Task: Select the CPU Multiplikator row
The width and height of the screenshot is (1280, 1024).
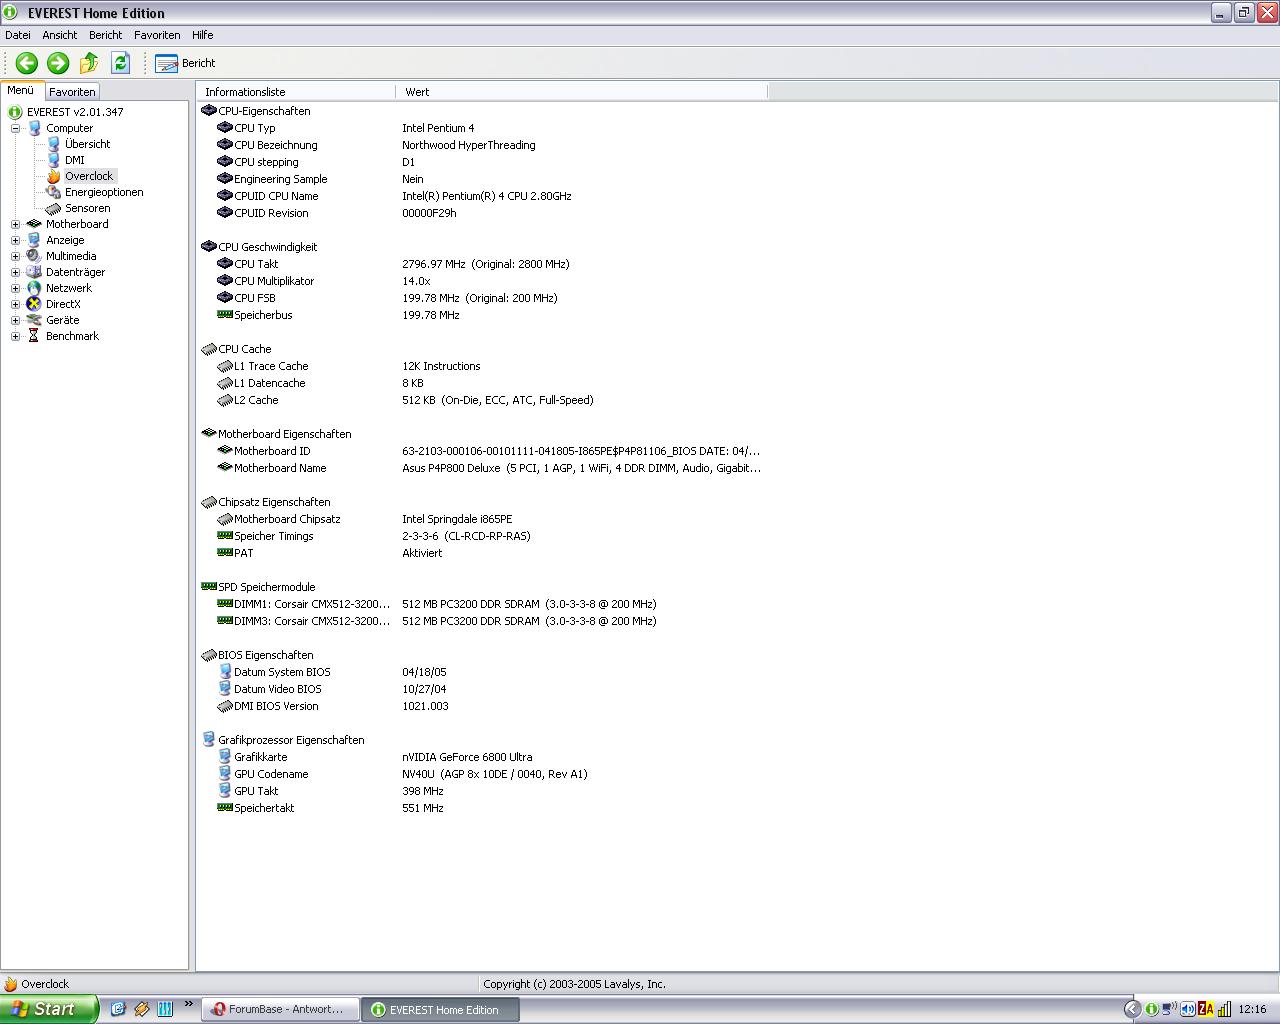Action: tap(482, 281)
